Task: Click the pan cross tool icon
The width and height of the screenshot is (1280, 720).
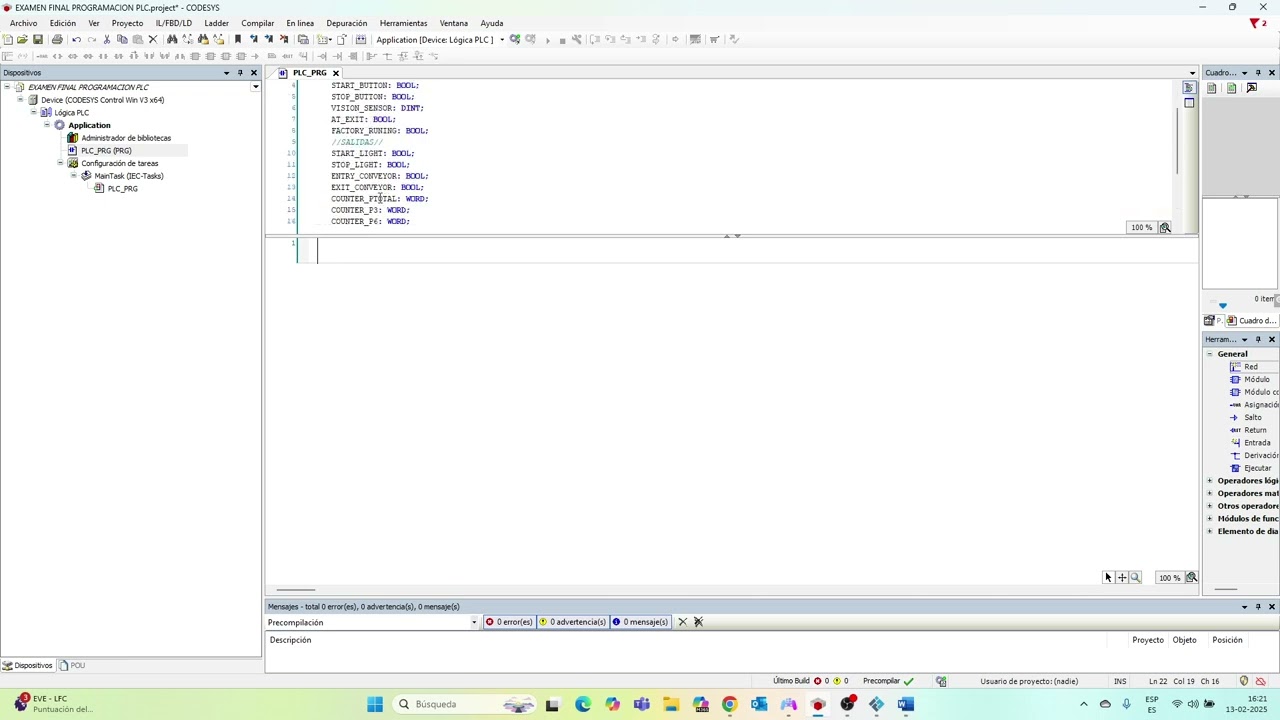Action: pyautogui.click(x=1122, y=578)
